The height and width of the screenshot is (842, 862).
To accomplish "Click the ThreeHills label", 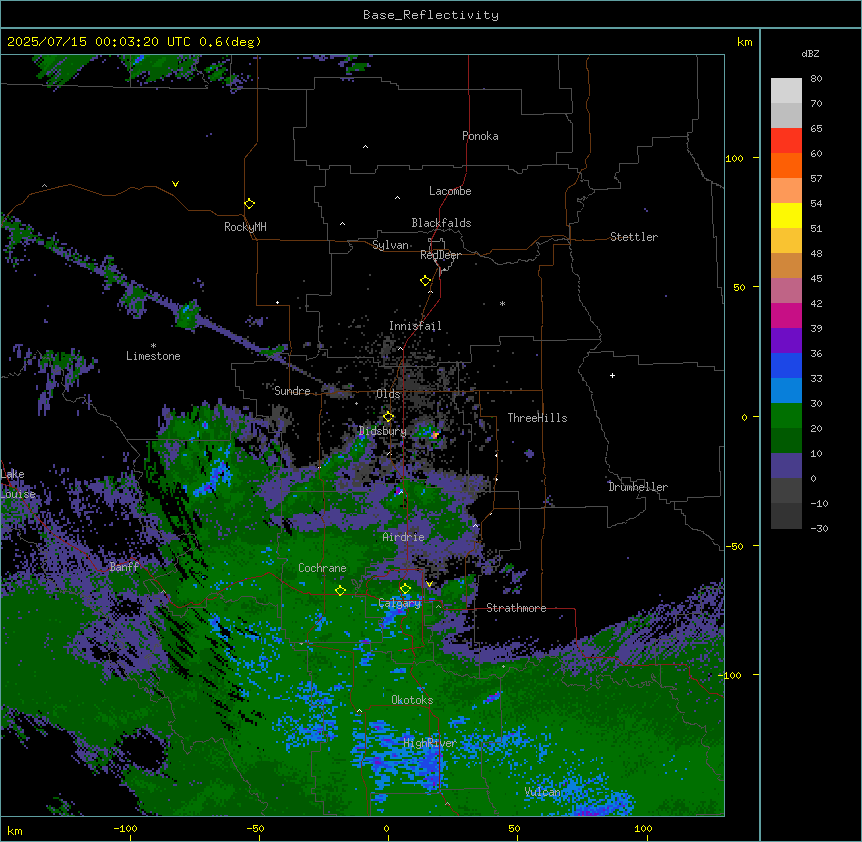I will pos(537,418).
